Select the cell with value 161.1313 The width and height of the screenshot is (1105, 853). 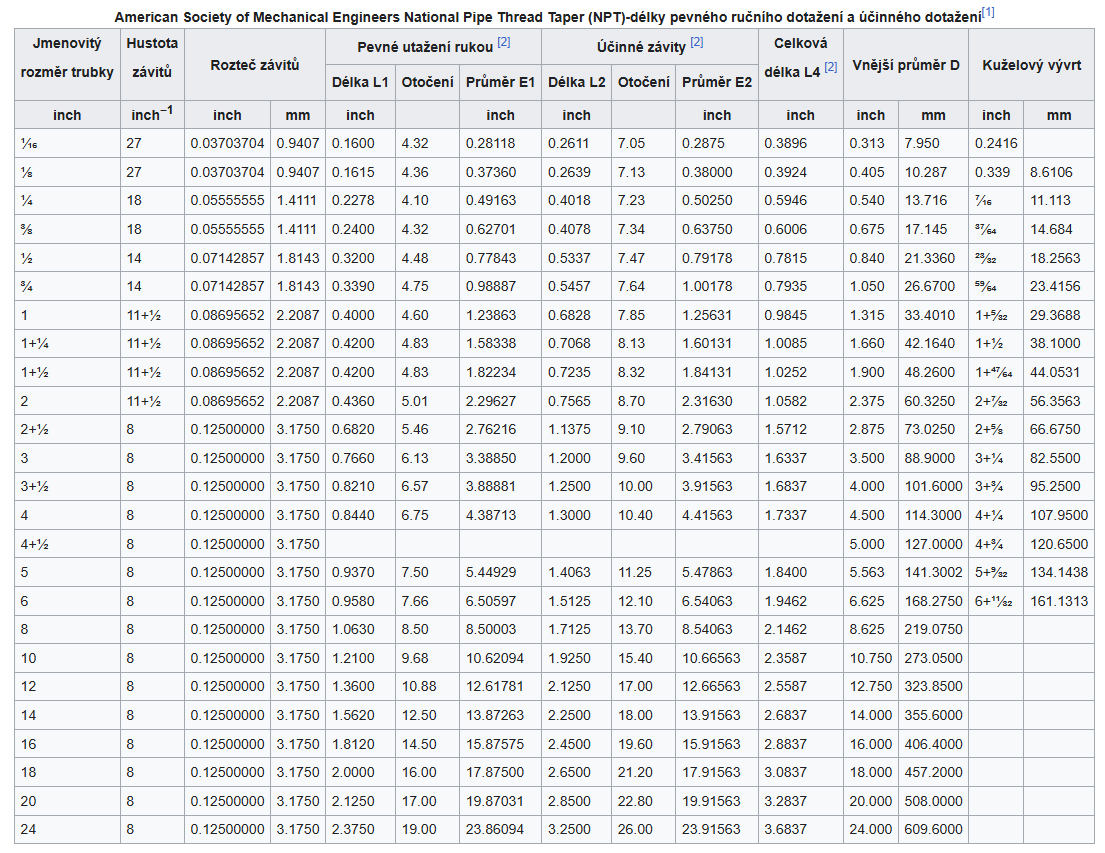click(1059, 601)
